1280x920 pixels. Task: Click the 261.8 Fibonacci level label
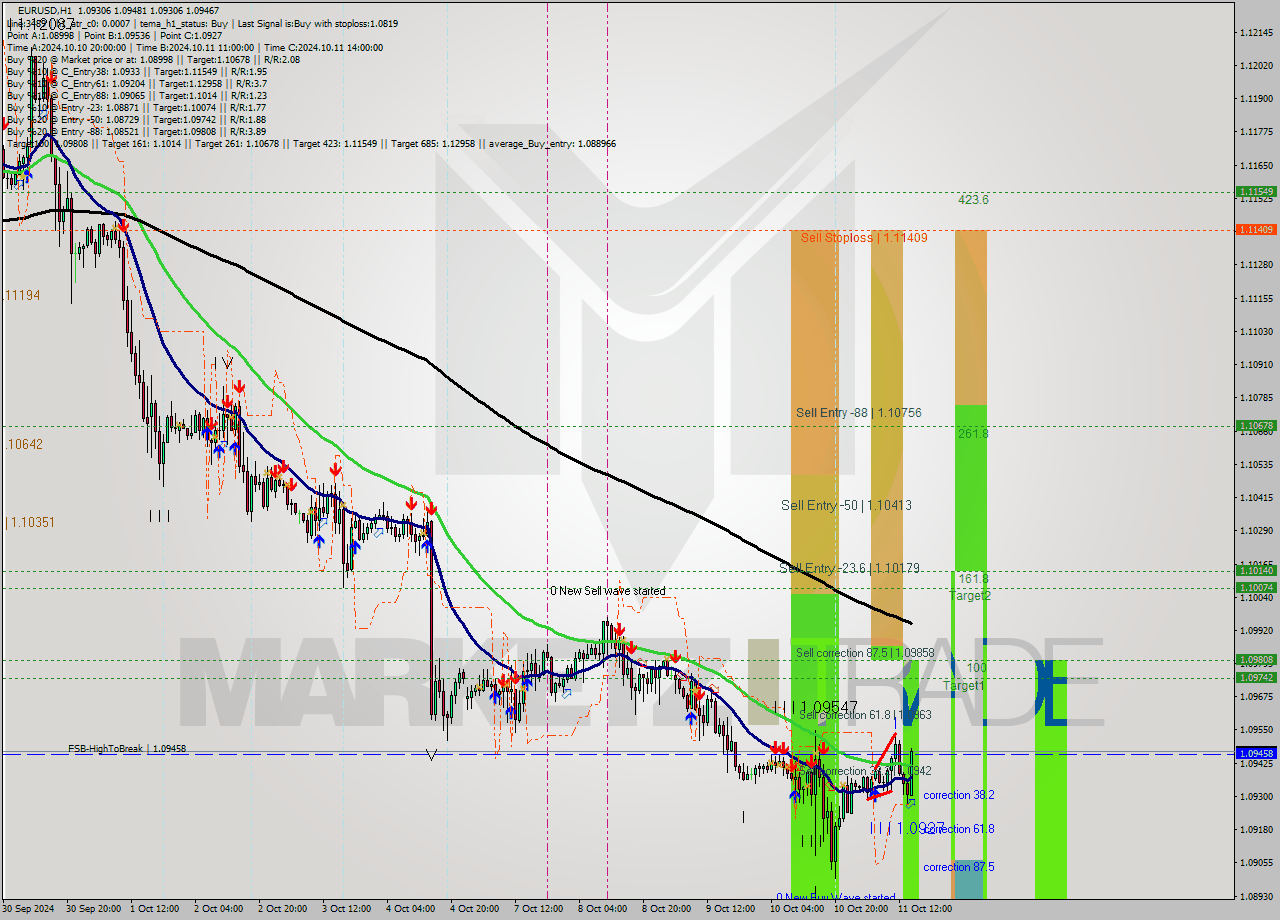pyautogui.click(x=973, y=433)
